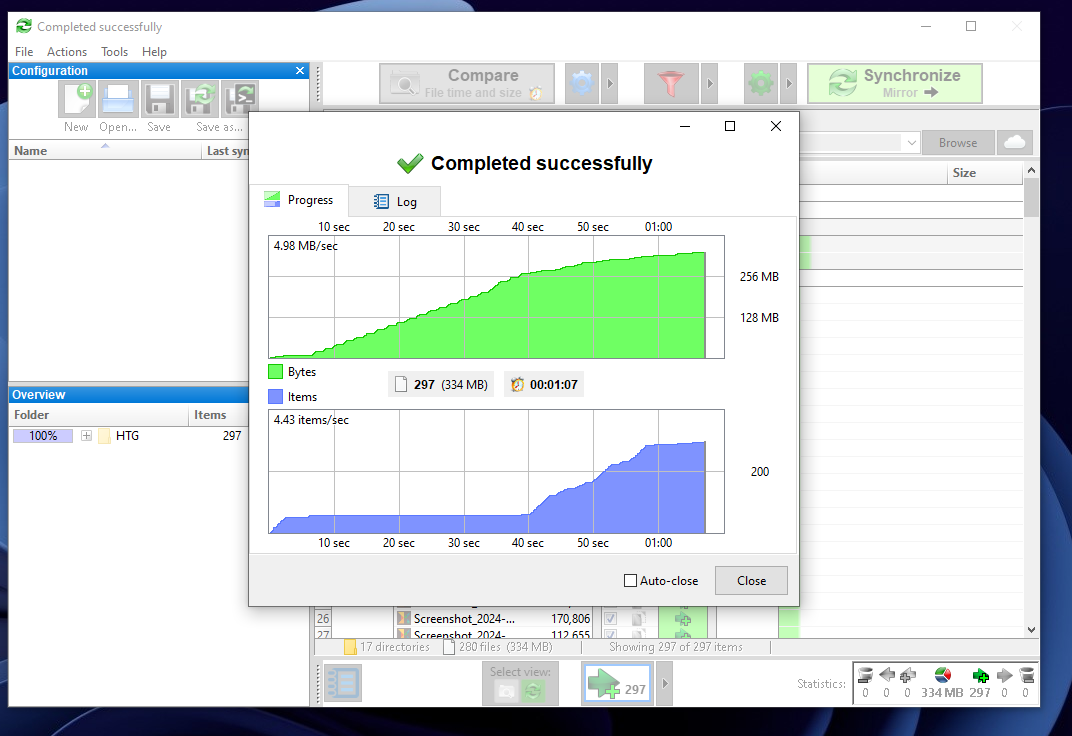The image size is (1072, 736).
Task: Enable the Auto-close checkbox
Action: [x=630, y=581]
